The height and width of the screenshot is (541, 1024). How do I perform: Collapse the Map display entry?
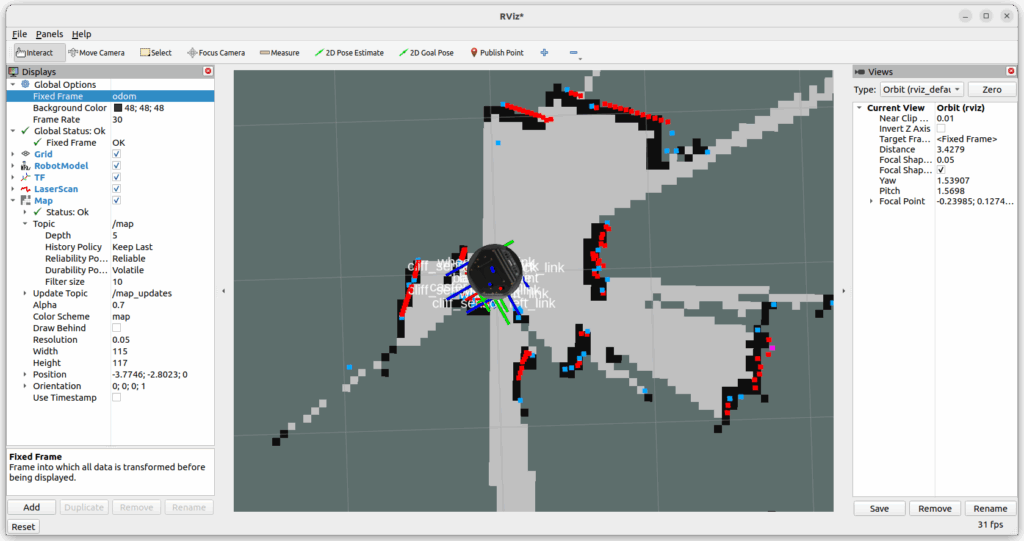click(x=12, y=200)
